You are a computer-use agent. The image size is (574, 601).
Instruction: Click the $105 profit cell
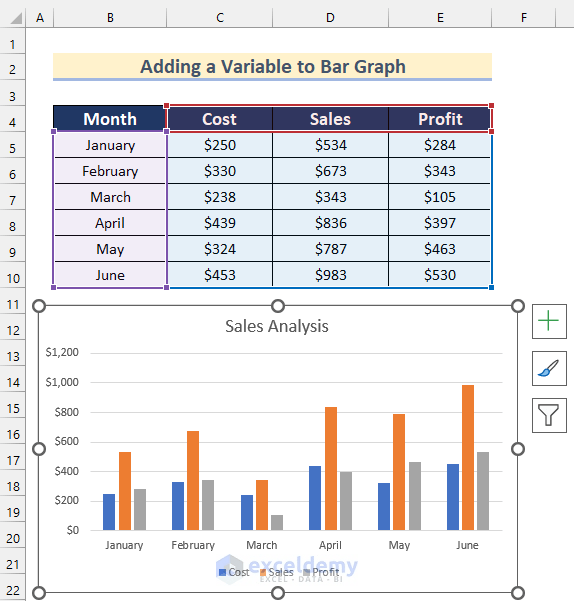pos(440,197)
